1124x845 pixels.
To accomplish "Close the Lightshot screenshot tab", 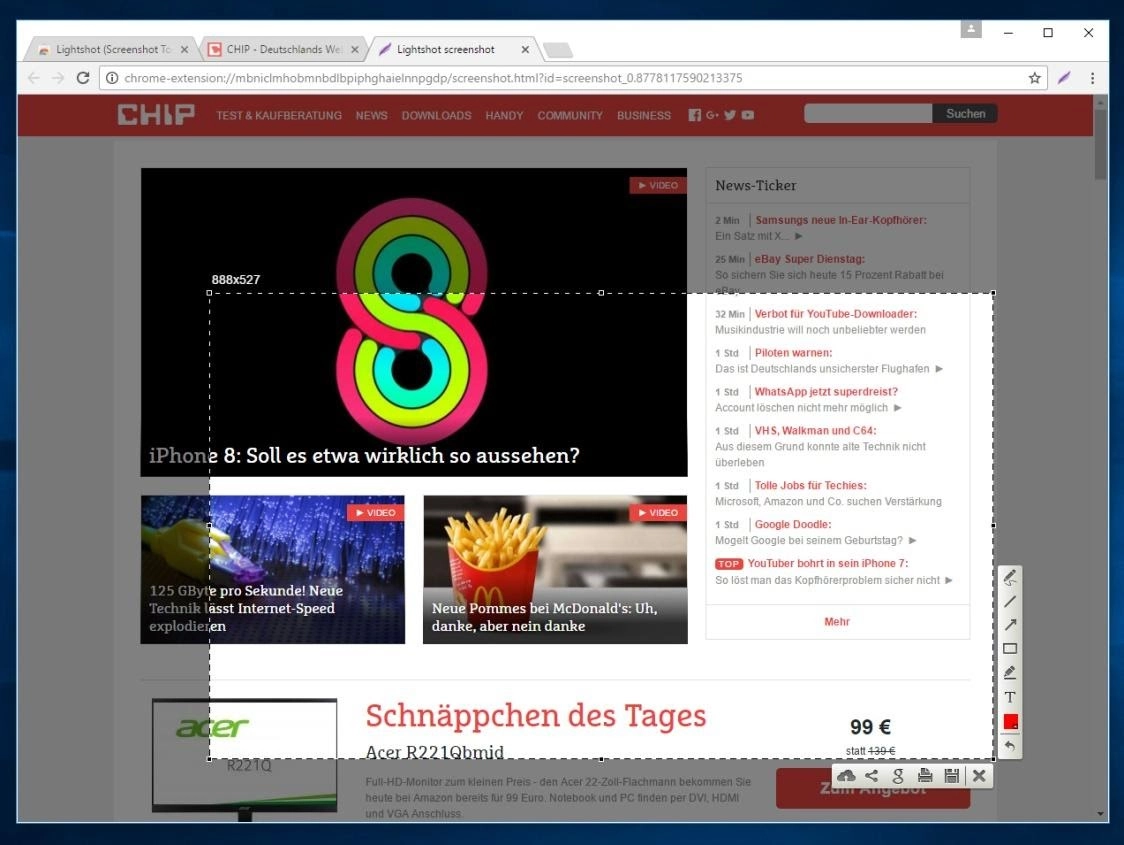I will click(x=525, y=49).
